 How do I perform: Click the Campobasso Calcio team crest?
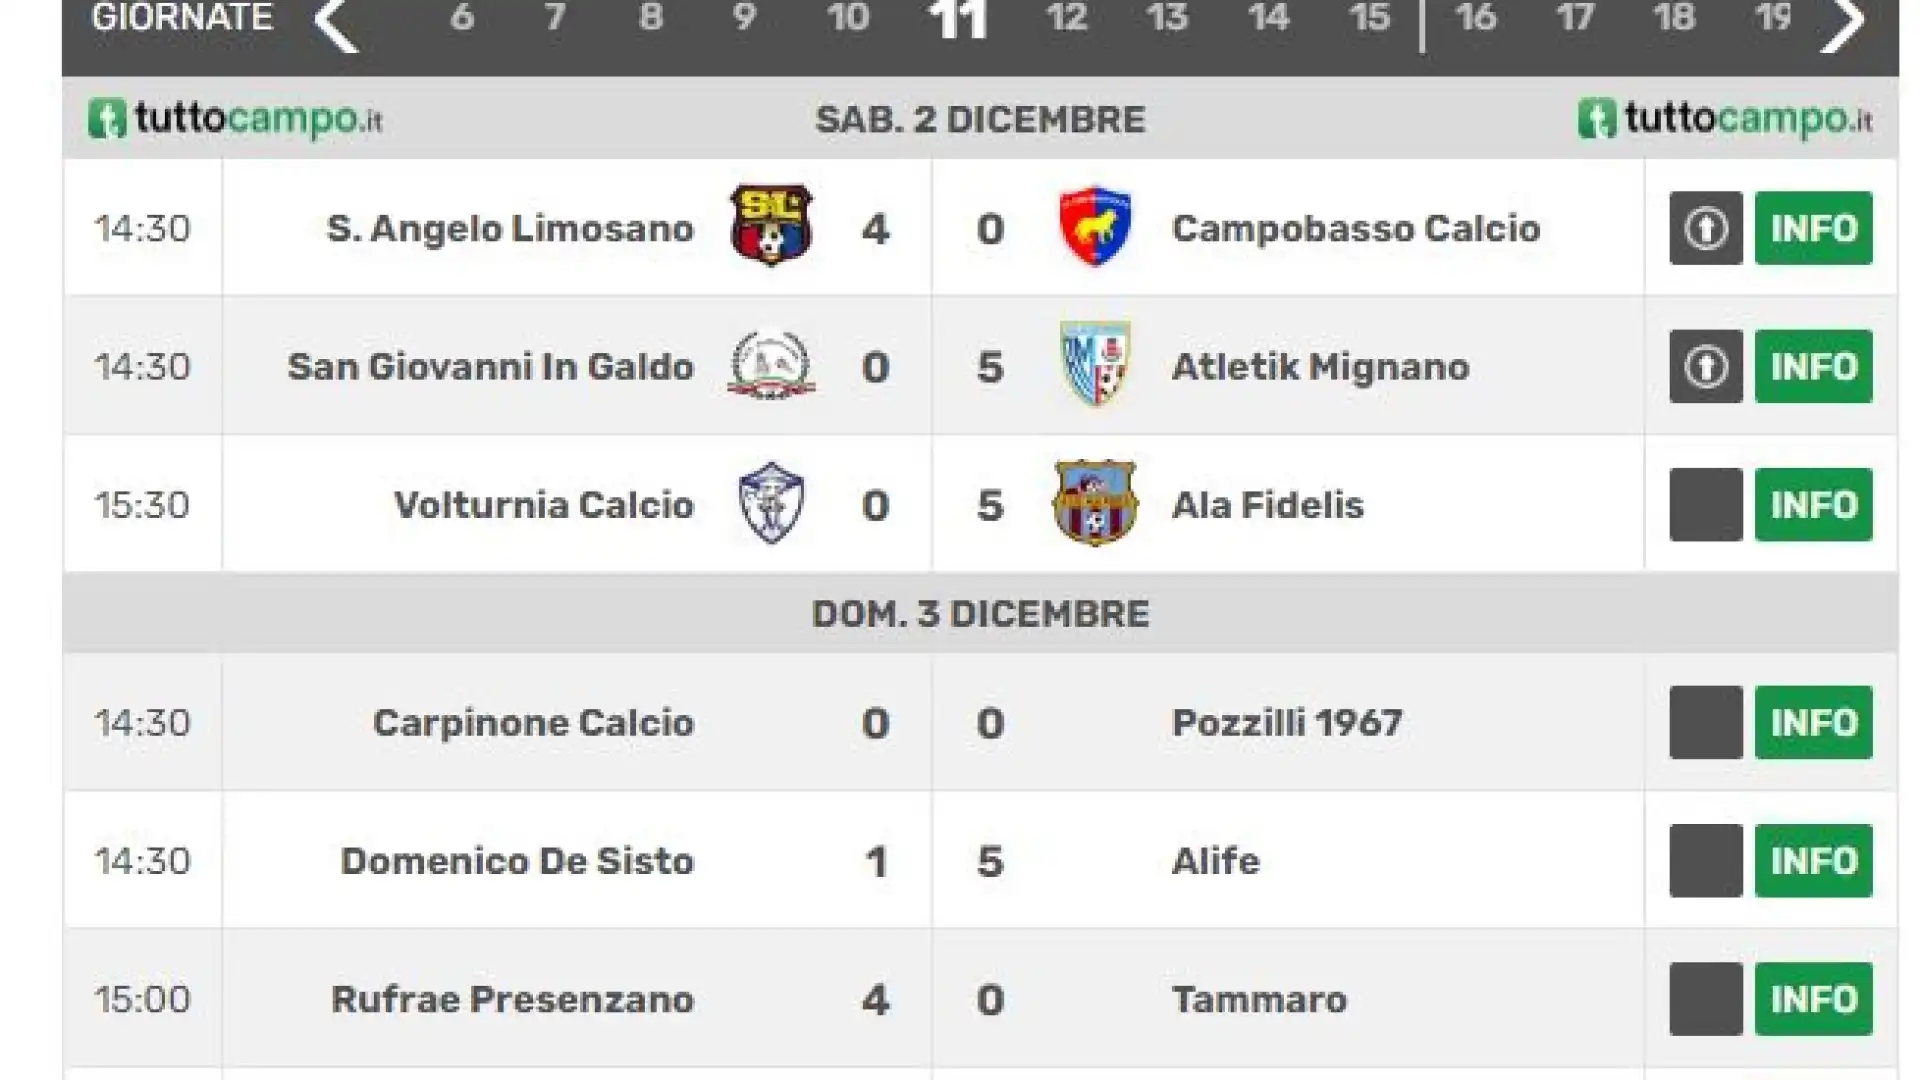1095,226
